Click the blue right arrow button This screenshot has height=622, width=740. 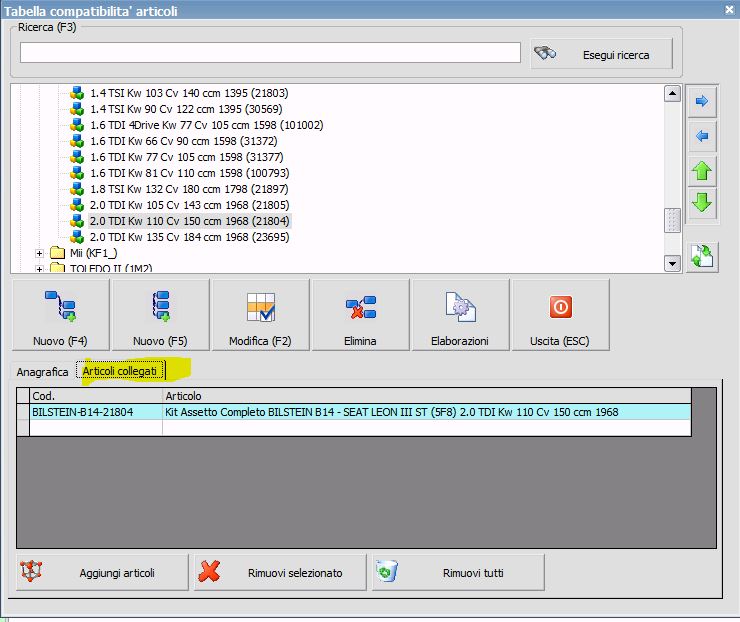702,101
